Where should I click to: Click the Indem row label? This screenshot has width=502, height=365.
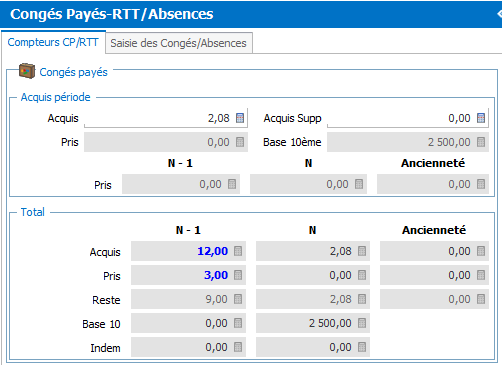(105, 348)
